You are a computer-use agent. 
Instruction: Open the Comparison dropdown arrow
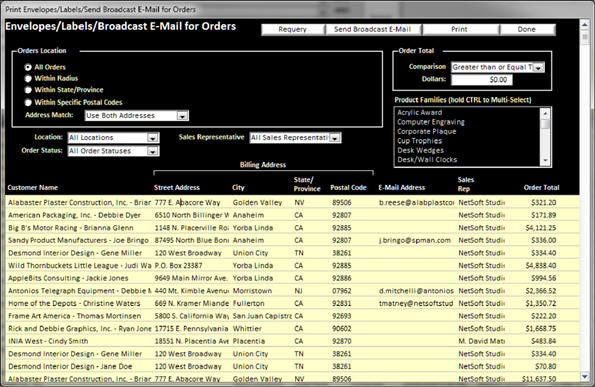(x=538, y=68)
